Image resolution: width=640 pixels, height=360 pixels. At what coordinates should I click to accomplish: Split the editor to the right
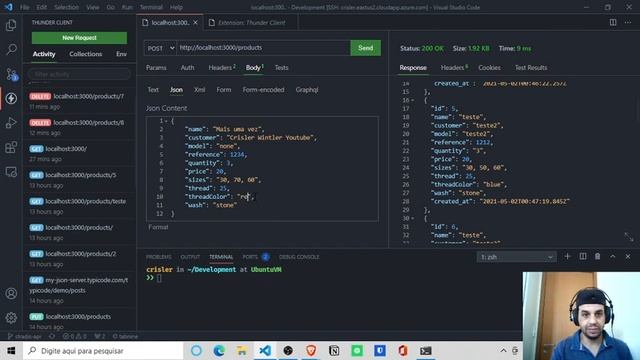click(613, 22)
